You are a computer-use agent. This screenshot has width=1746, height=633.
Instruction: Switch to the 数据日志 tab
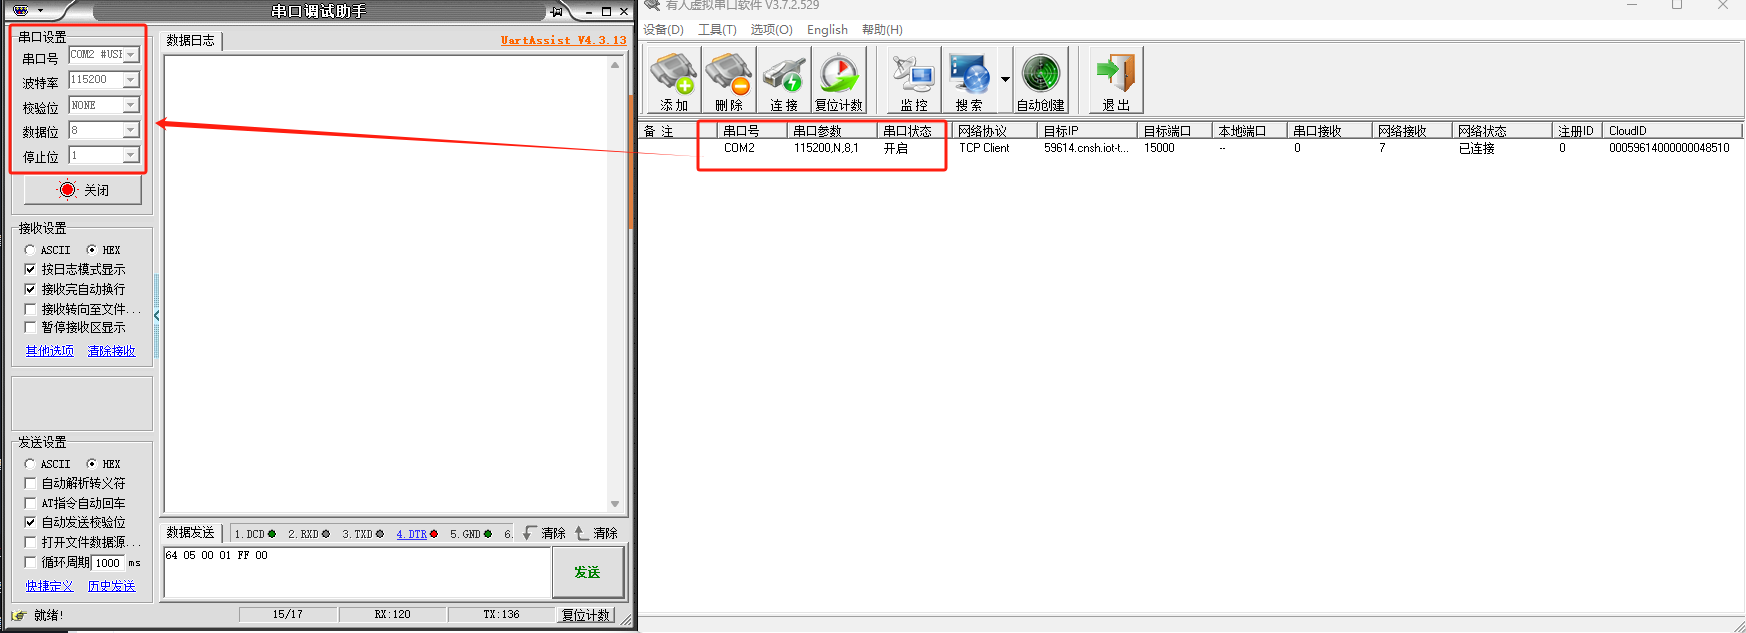(x=190, y=41)
